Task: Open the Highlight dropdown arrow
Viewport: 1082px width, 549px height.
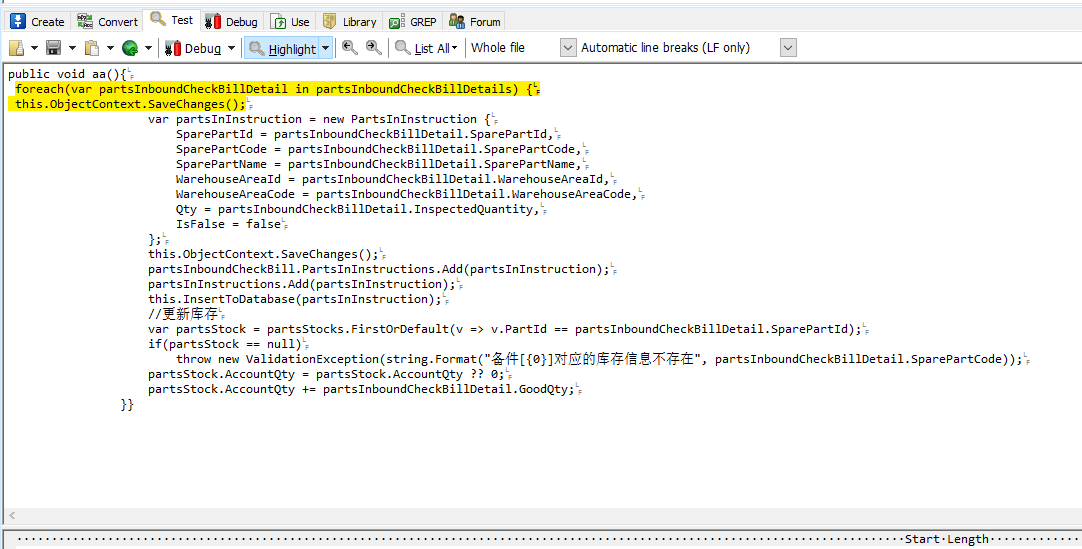Action: pos(326,48)
